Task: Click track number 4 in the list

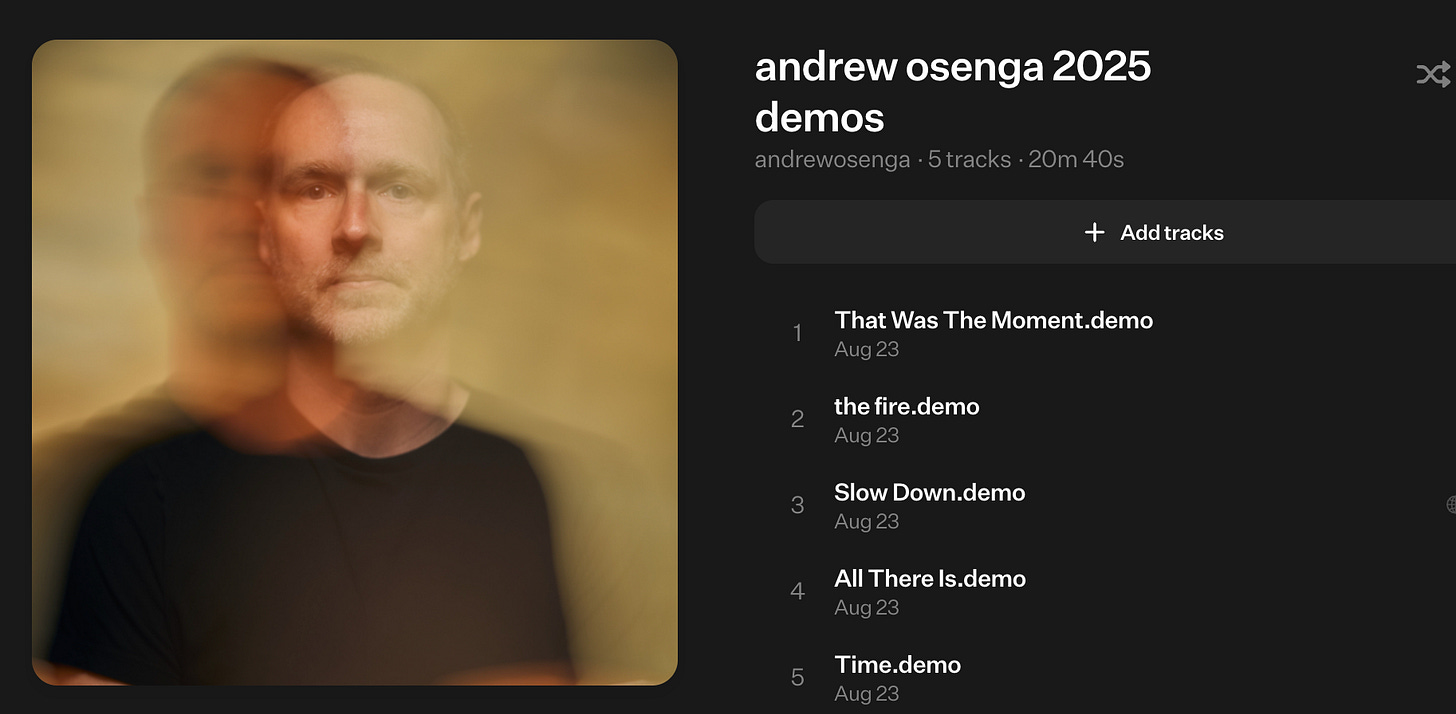Action: [x=797, y=591]
